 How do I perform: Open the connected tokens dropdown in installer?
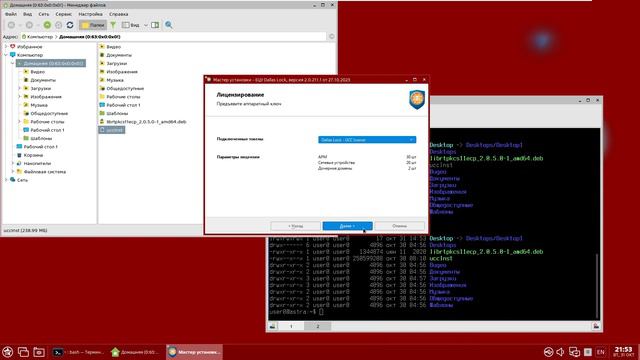(367, 140)
